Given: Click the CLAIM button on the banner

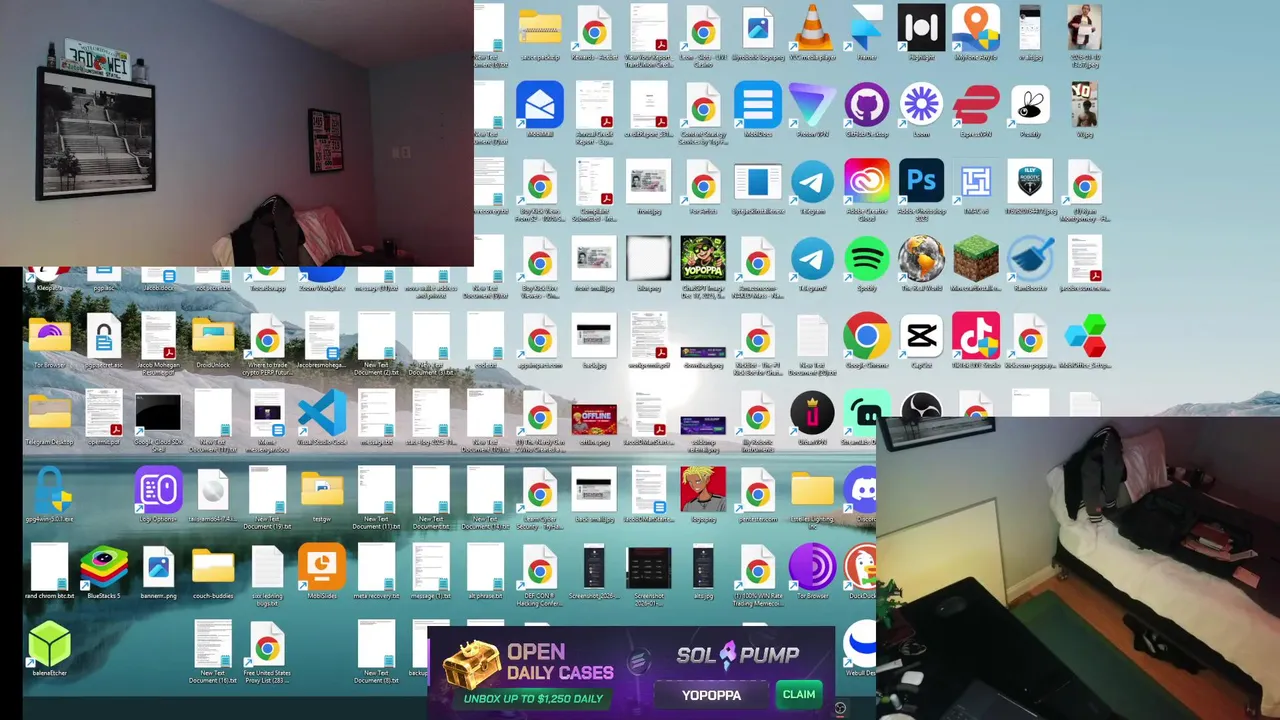Looking at the screenshot, I should pyautogui.click(x=799, y=694).
